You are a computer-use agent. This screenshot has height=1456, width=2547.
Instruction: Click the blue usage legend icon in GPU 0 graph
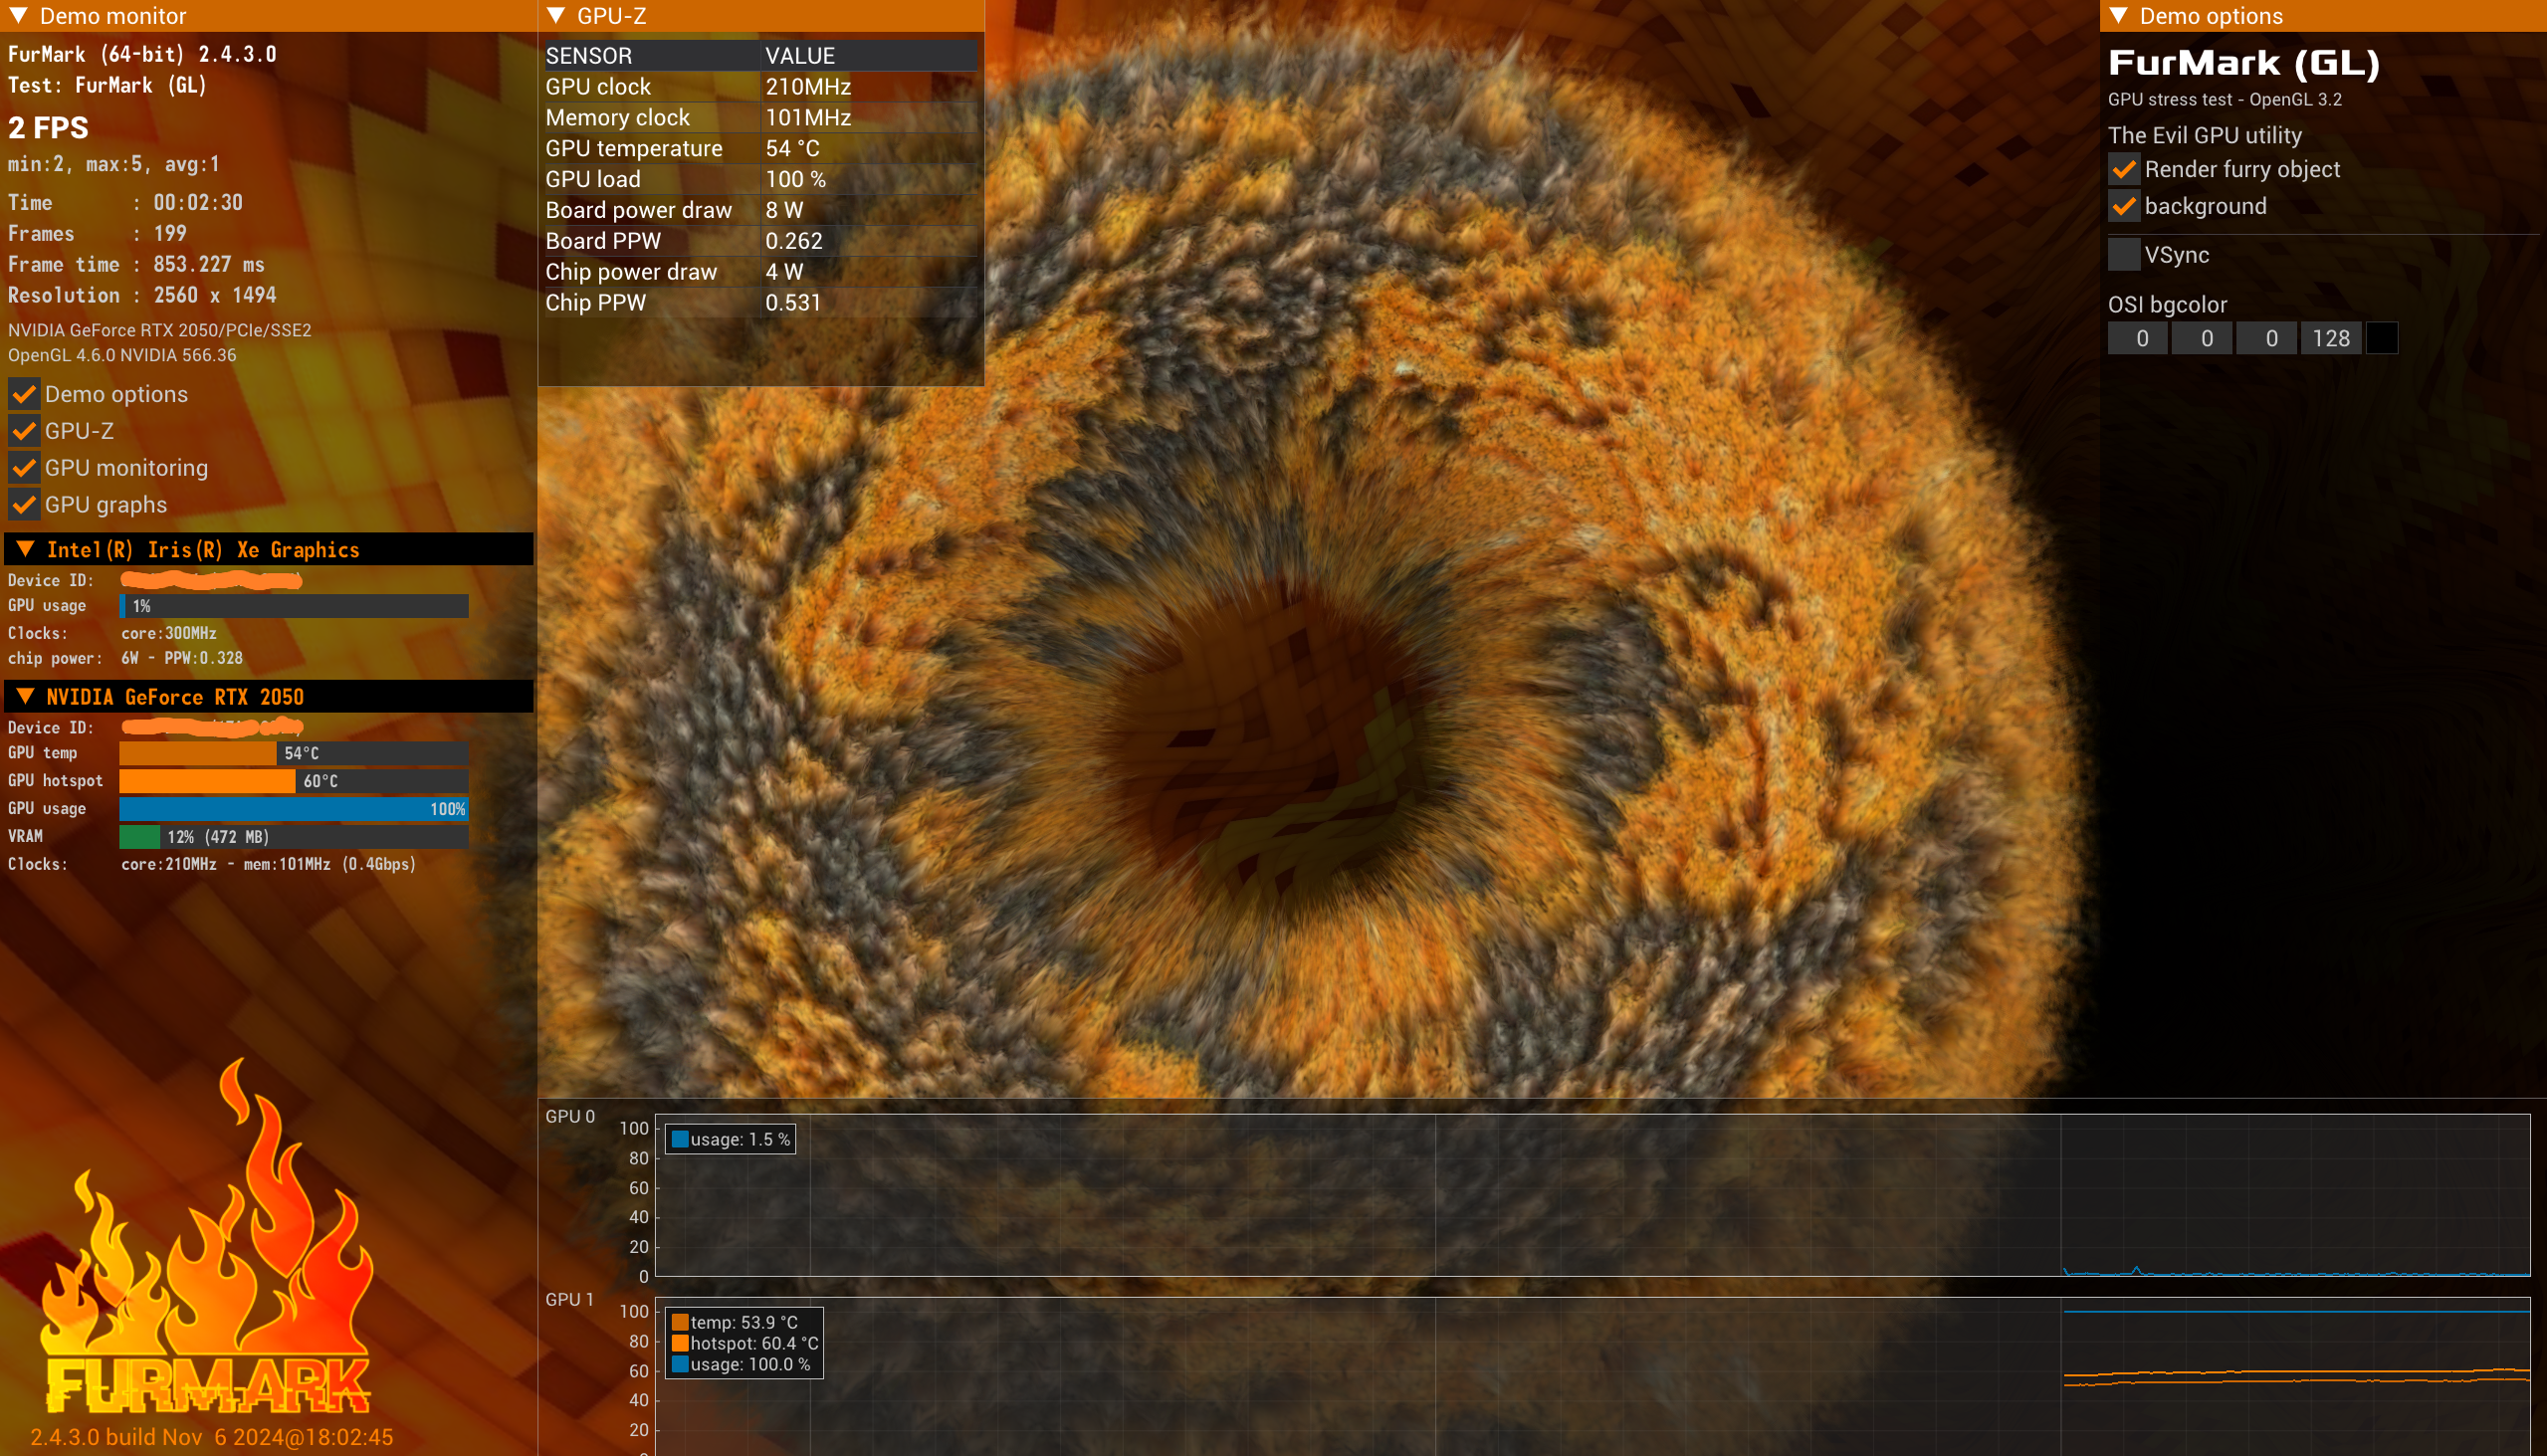[x=680, y=1139]
